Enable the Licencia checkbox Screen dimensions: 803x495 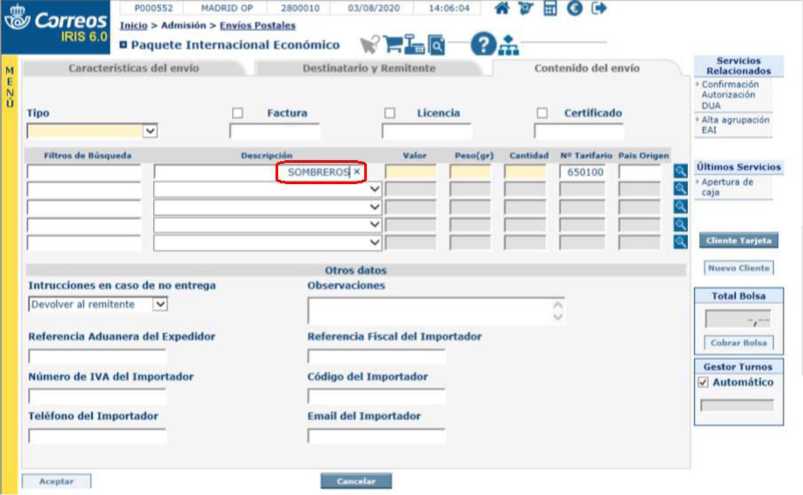pos(390,113)
